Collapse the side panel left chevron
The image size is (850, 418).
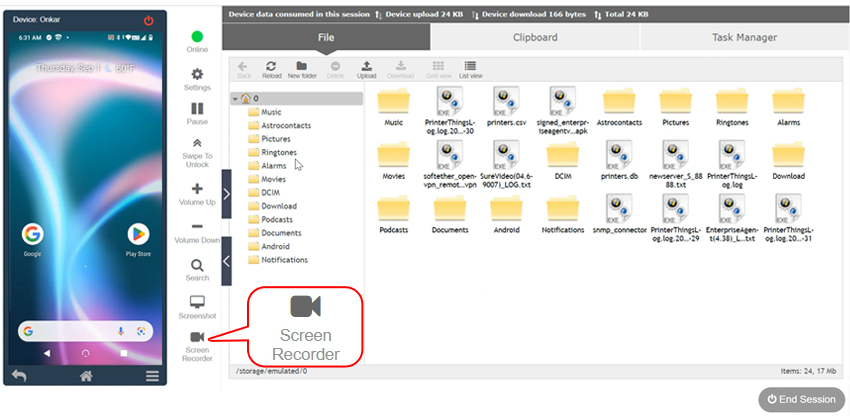[227, 261]
